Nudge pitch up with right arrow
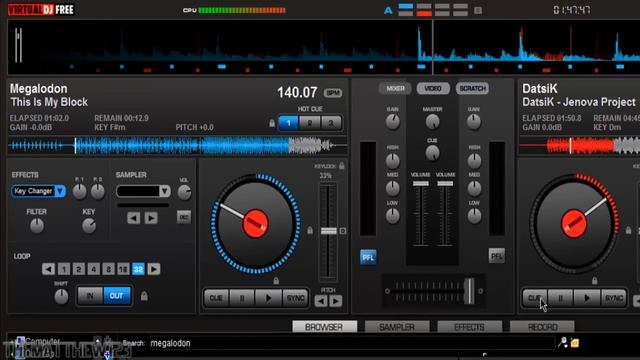The height and width of the screenshot is (360, 640). (336, 301)
